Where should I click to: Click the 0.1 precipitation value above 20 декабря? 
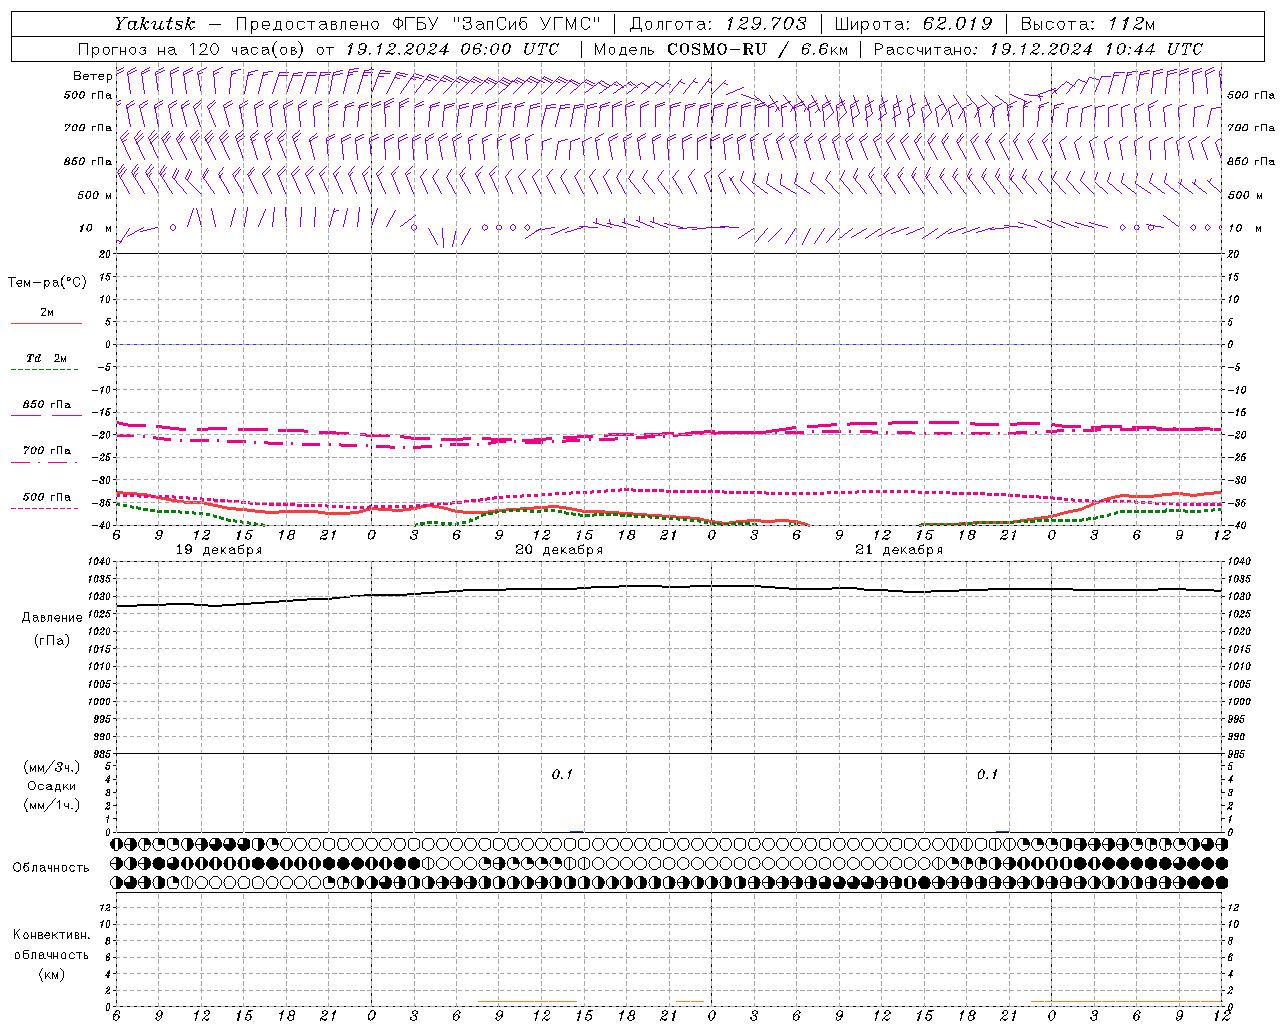click(562, 774)
